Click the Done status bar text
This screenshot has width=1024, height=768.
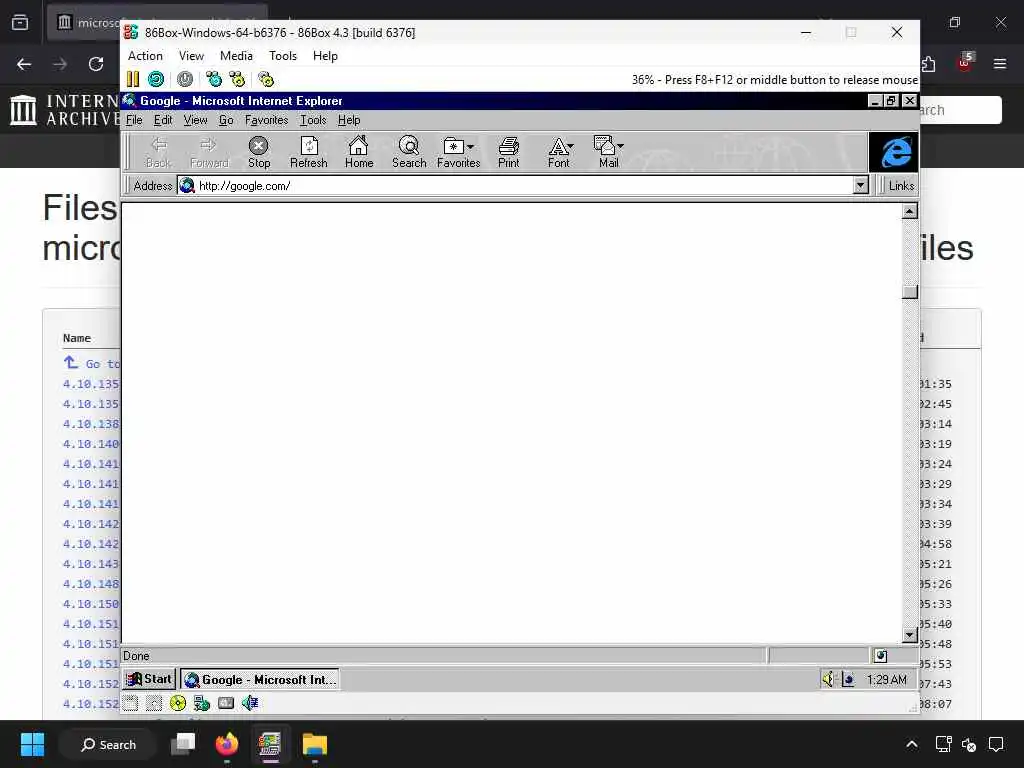(x=136, y=656)
